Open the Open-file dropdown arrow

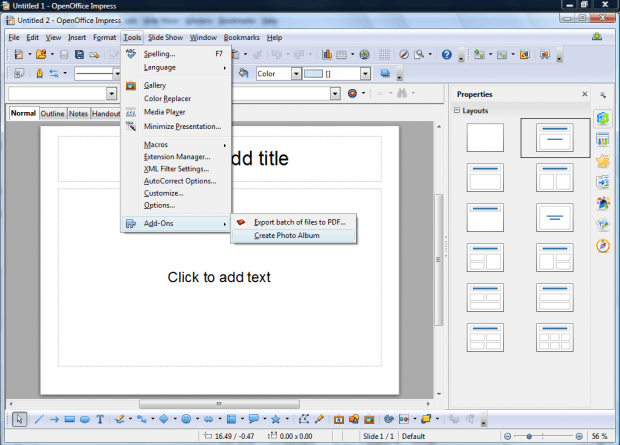(x=52, y=55)
